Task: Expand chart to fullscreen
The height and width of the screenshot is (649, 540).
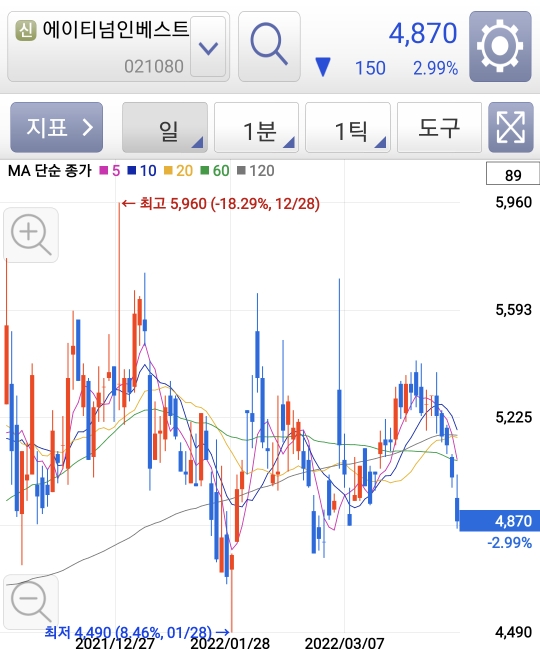Action: click(511, 127)
